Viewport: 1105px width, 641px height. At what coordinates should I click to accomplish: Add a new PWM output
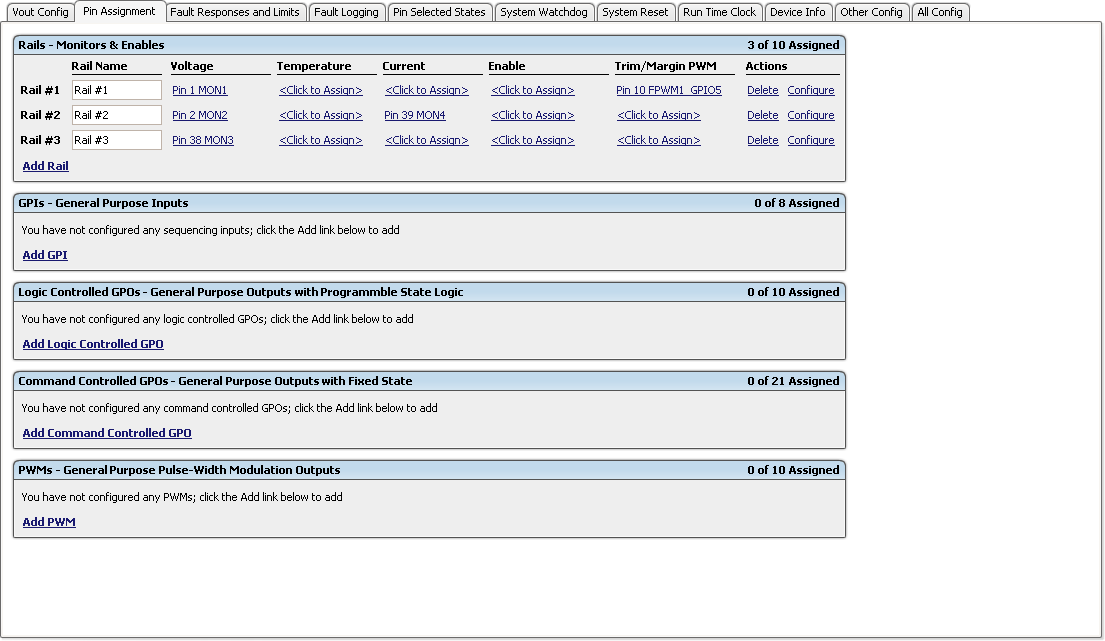[49, 521]
